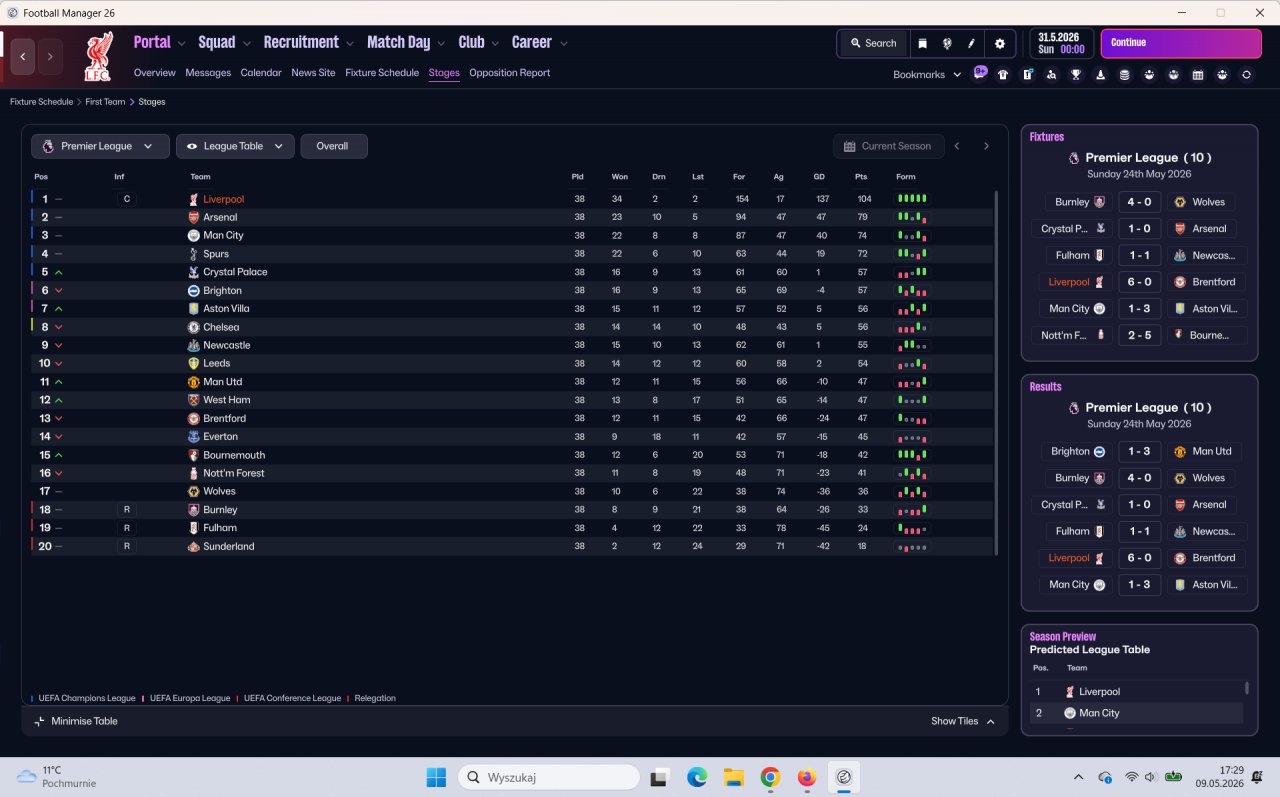The image size is (1280, 797).
Task: Click the pencil edit icon in top toolbar
Action: coord(971,44)
